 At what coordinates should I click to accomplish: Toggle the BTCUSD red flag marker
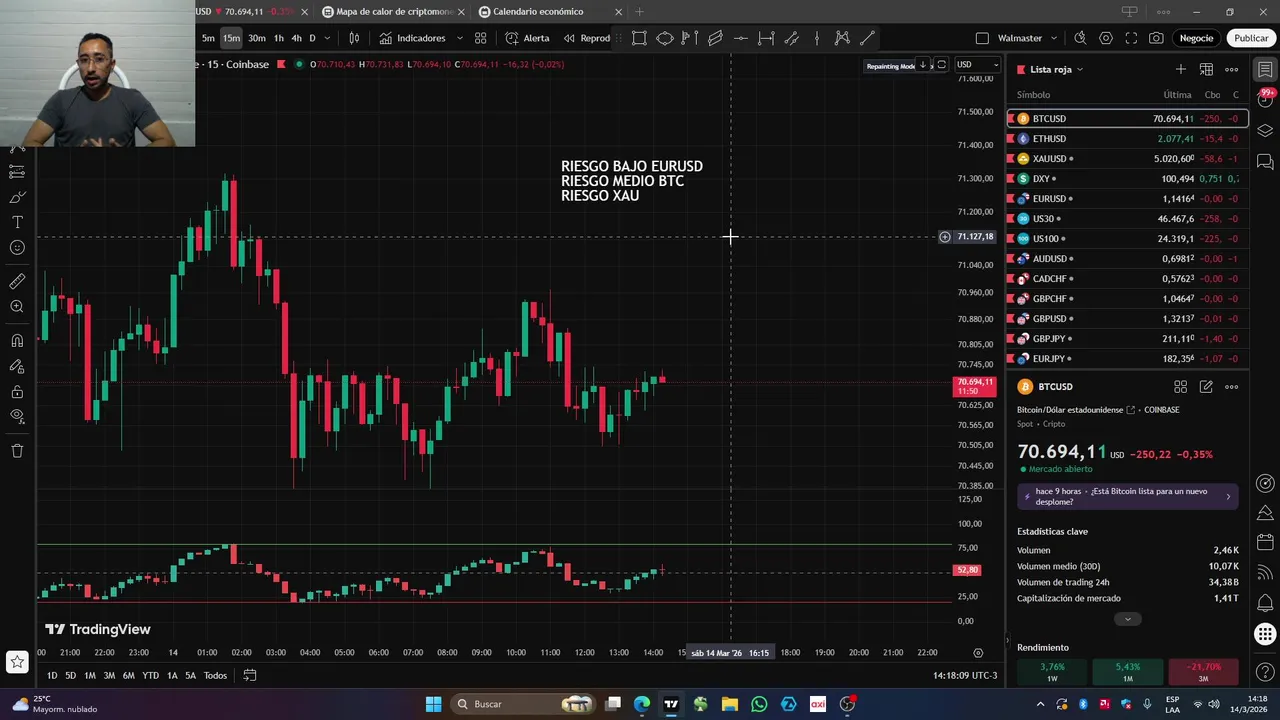(x=1011, y=118)
